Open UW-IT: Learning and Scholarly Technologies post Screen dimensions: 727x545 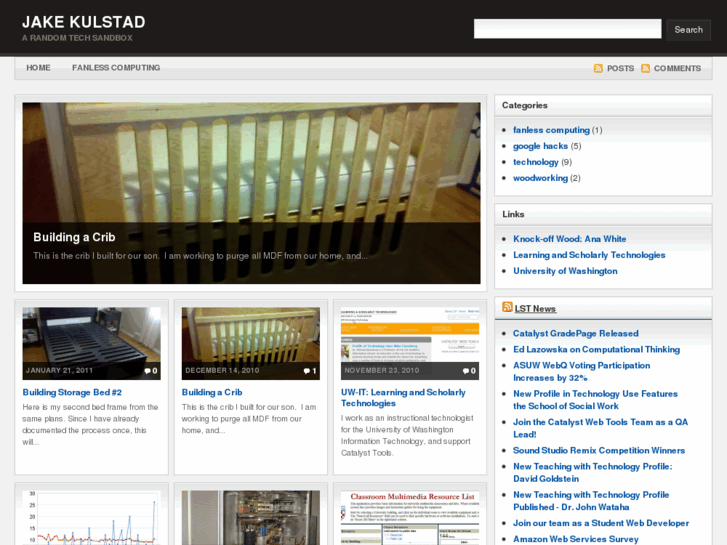point(403,398)
